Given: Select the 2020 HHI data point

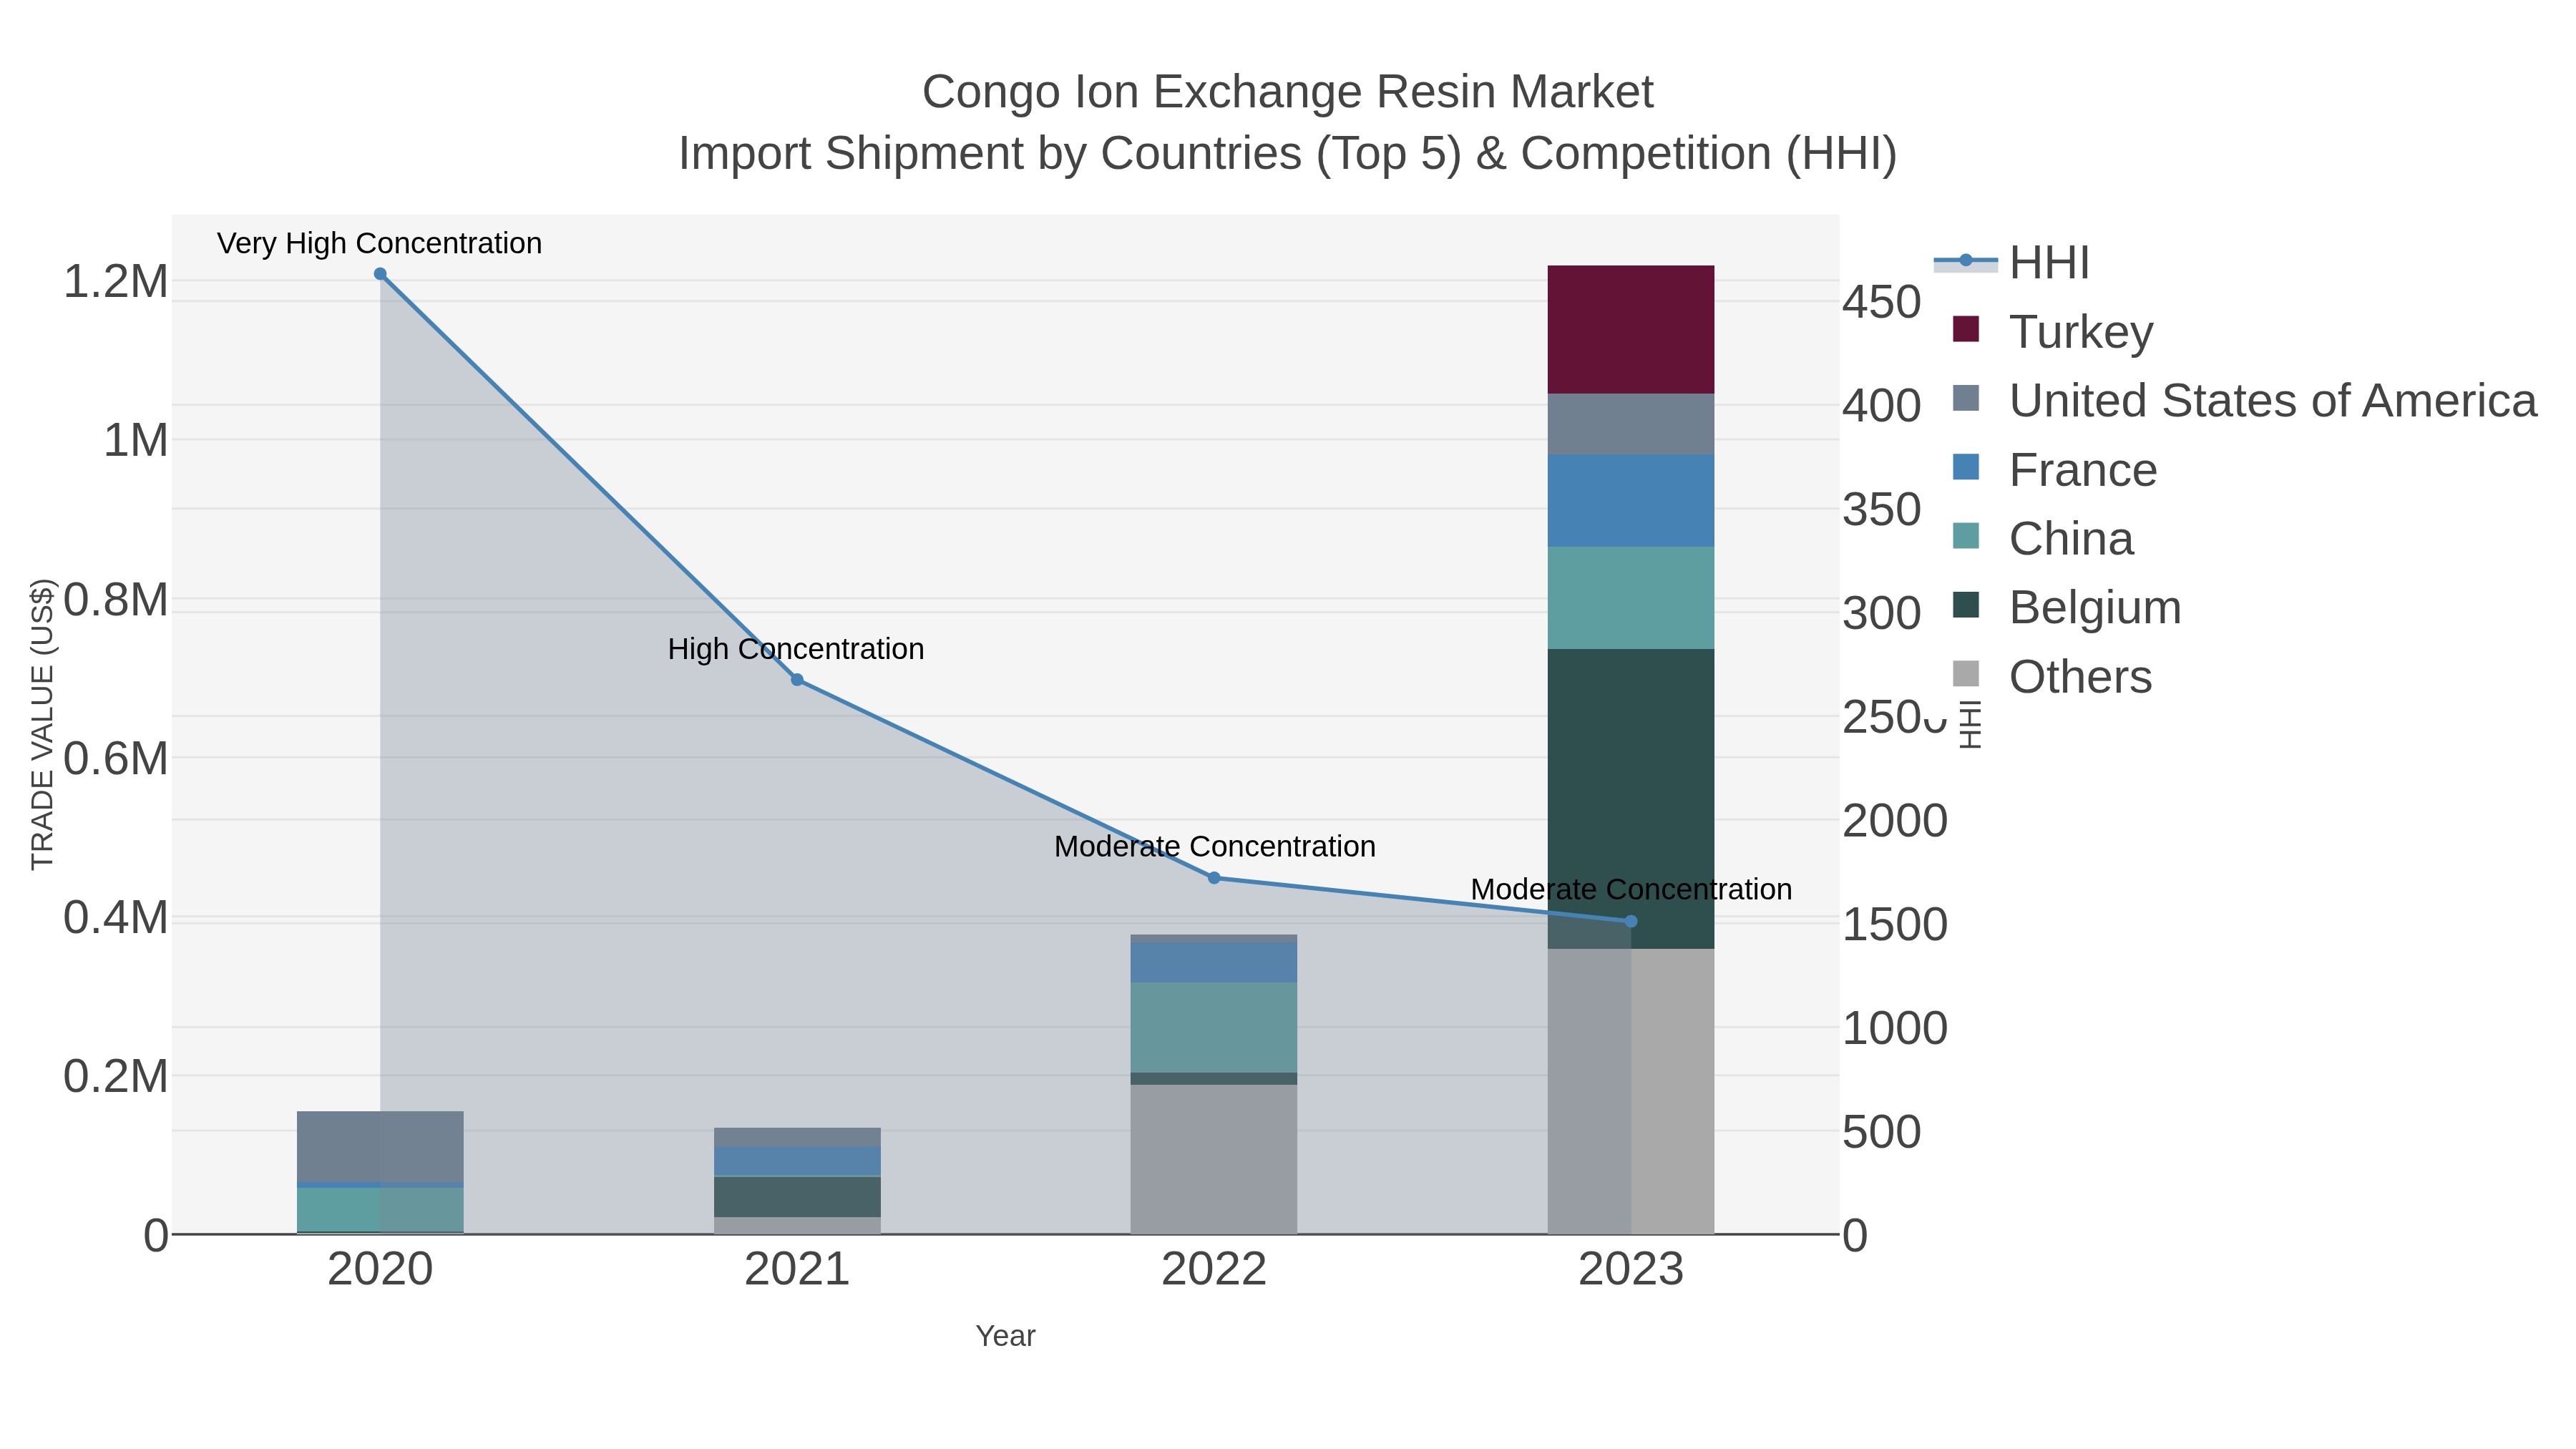Looking at the screenshot, I should click(380, 274).
